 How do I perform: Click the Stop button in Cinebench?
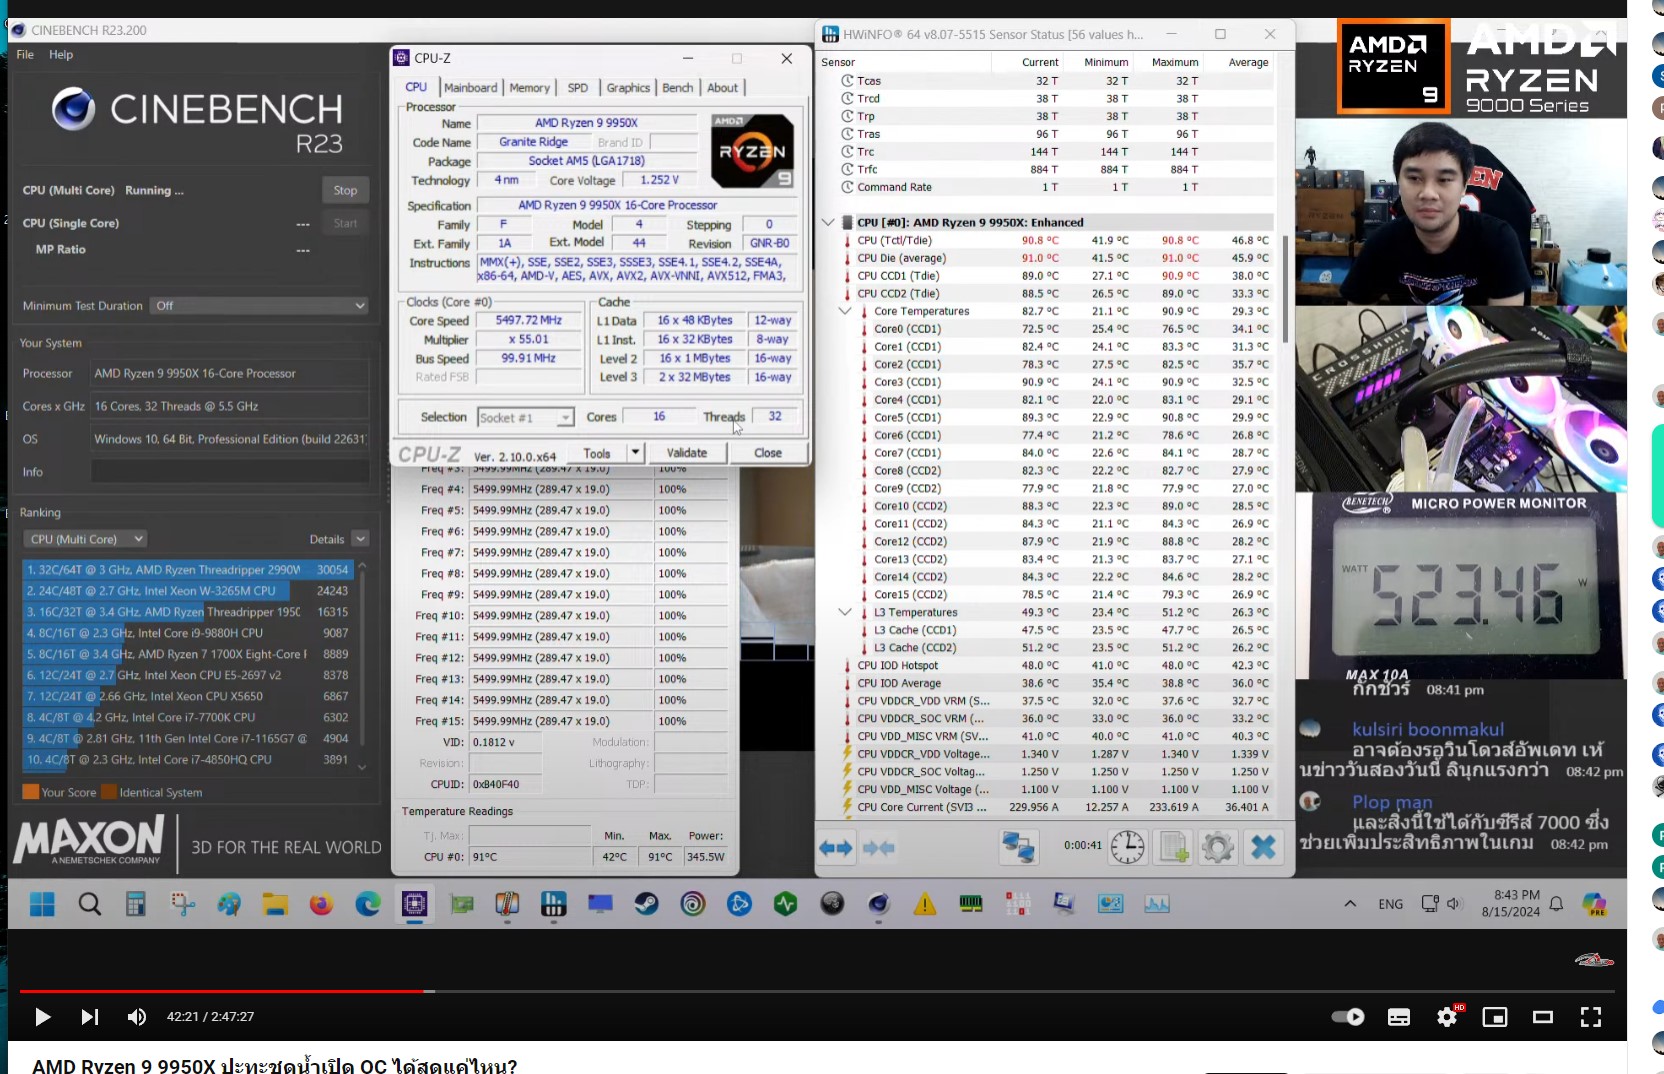[x=345, y=190]
